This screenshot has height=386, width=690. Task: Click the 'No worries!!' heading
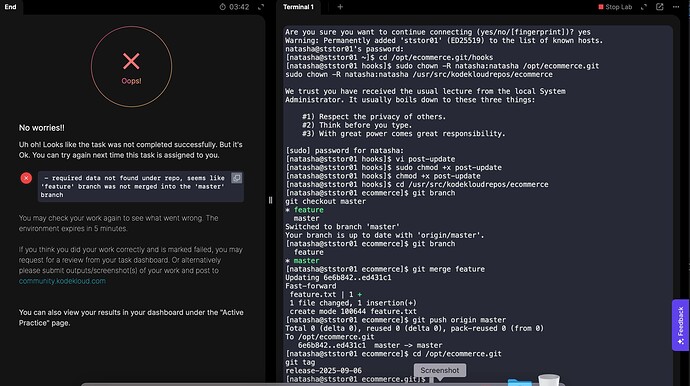point(41,128)
